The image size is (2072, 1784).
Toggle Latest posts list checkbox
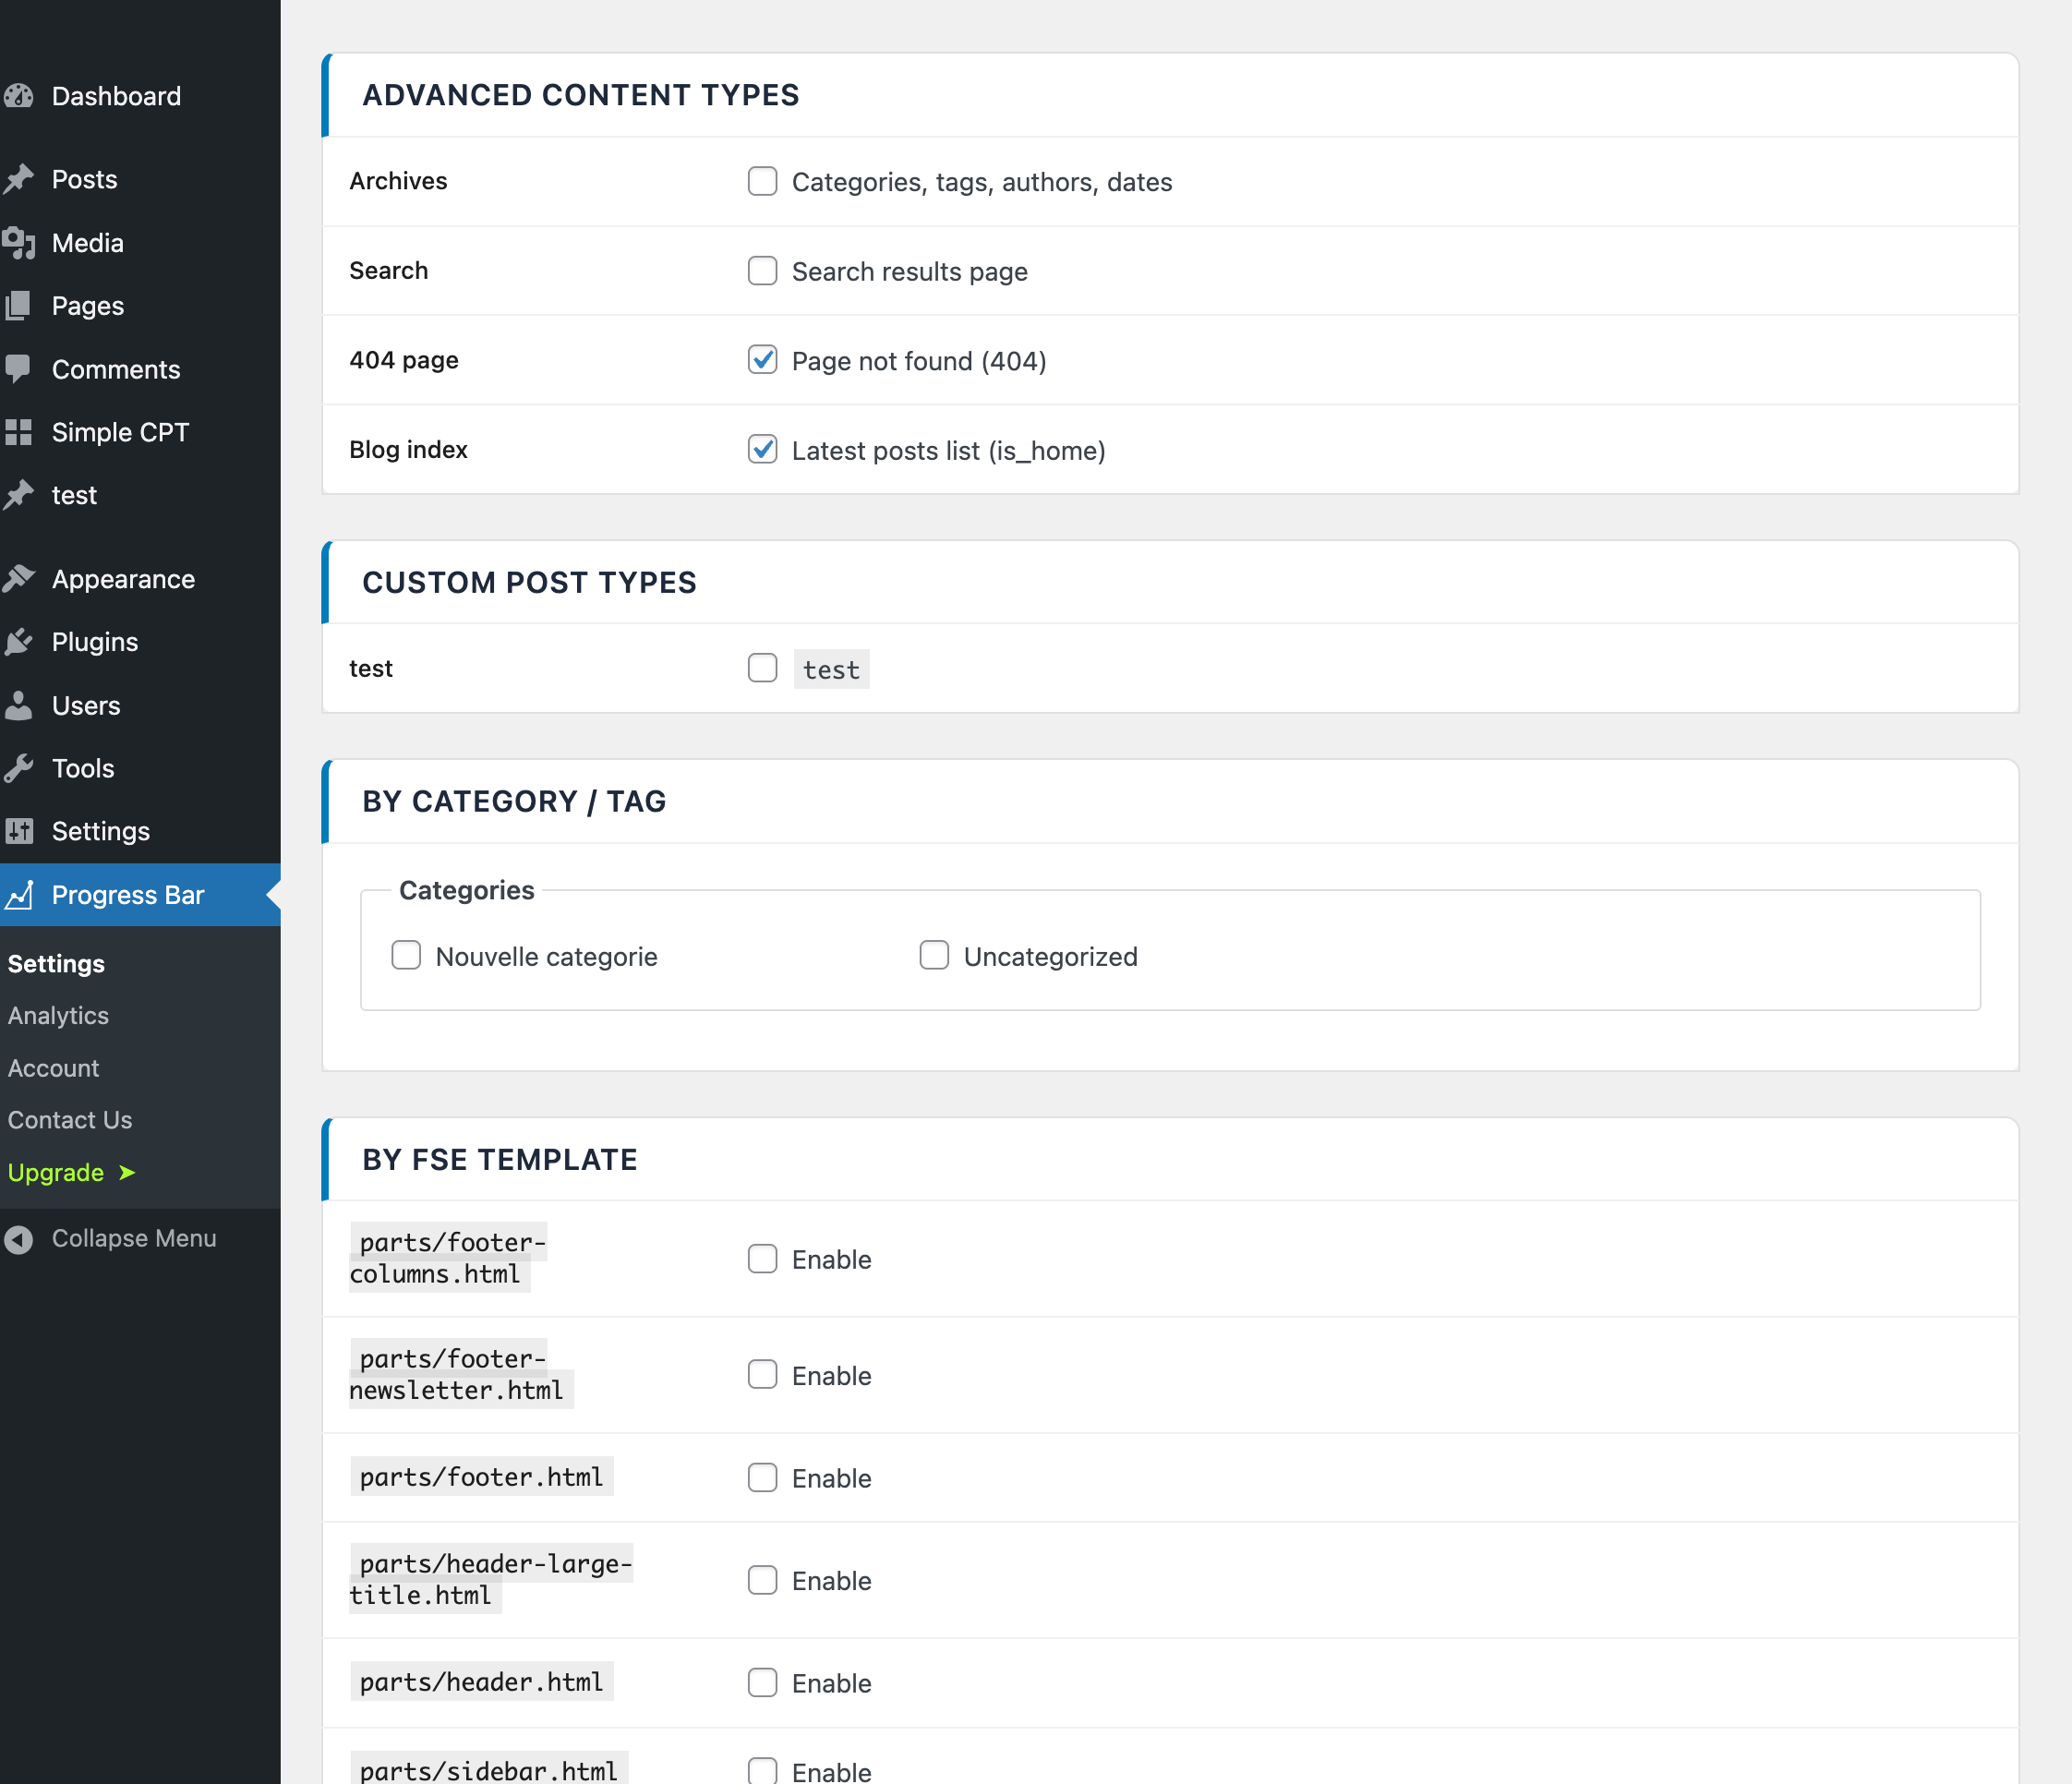click(762, 449)
